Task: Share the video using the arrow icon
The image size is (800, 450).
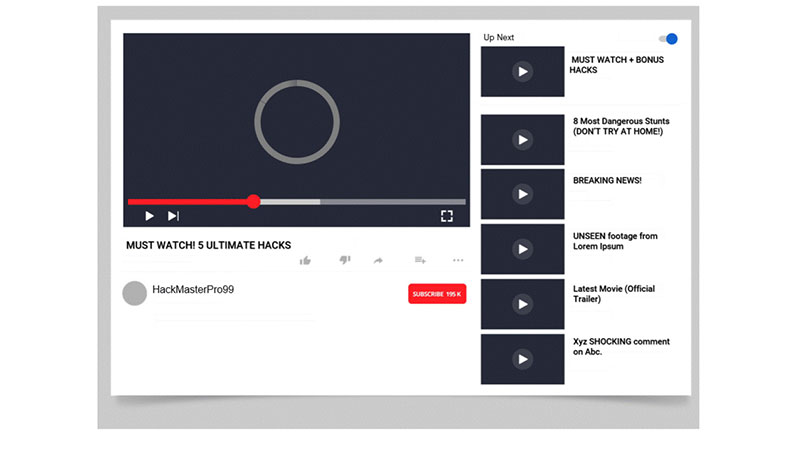Action: click(378, 261)
